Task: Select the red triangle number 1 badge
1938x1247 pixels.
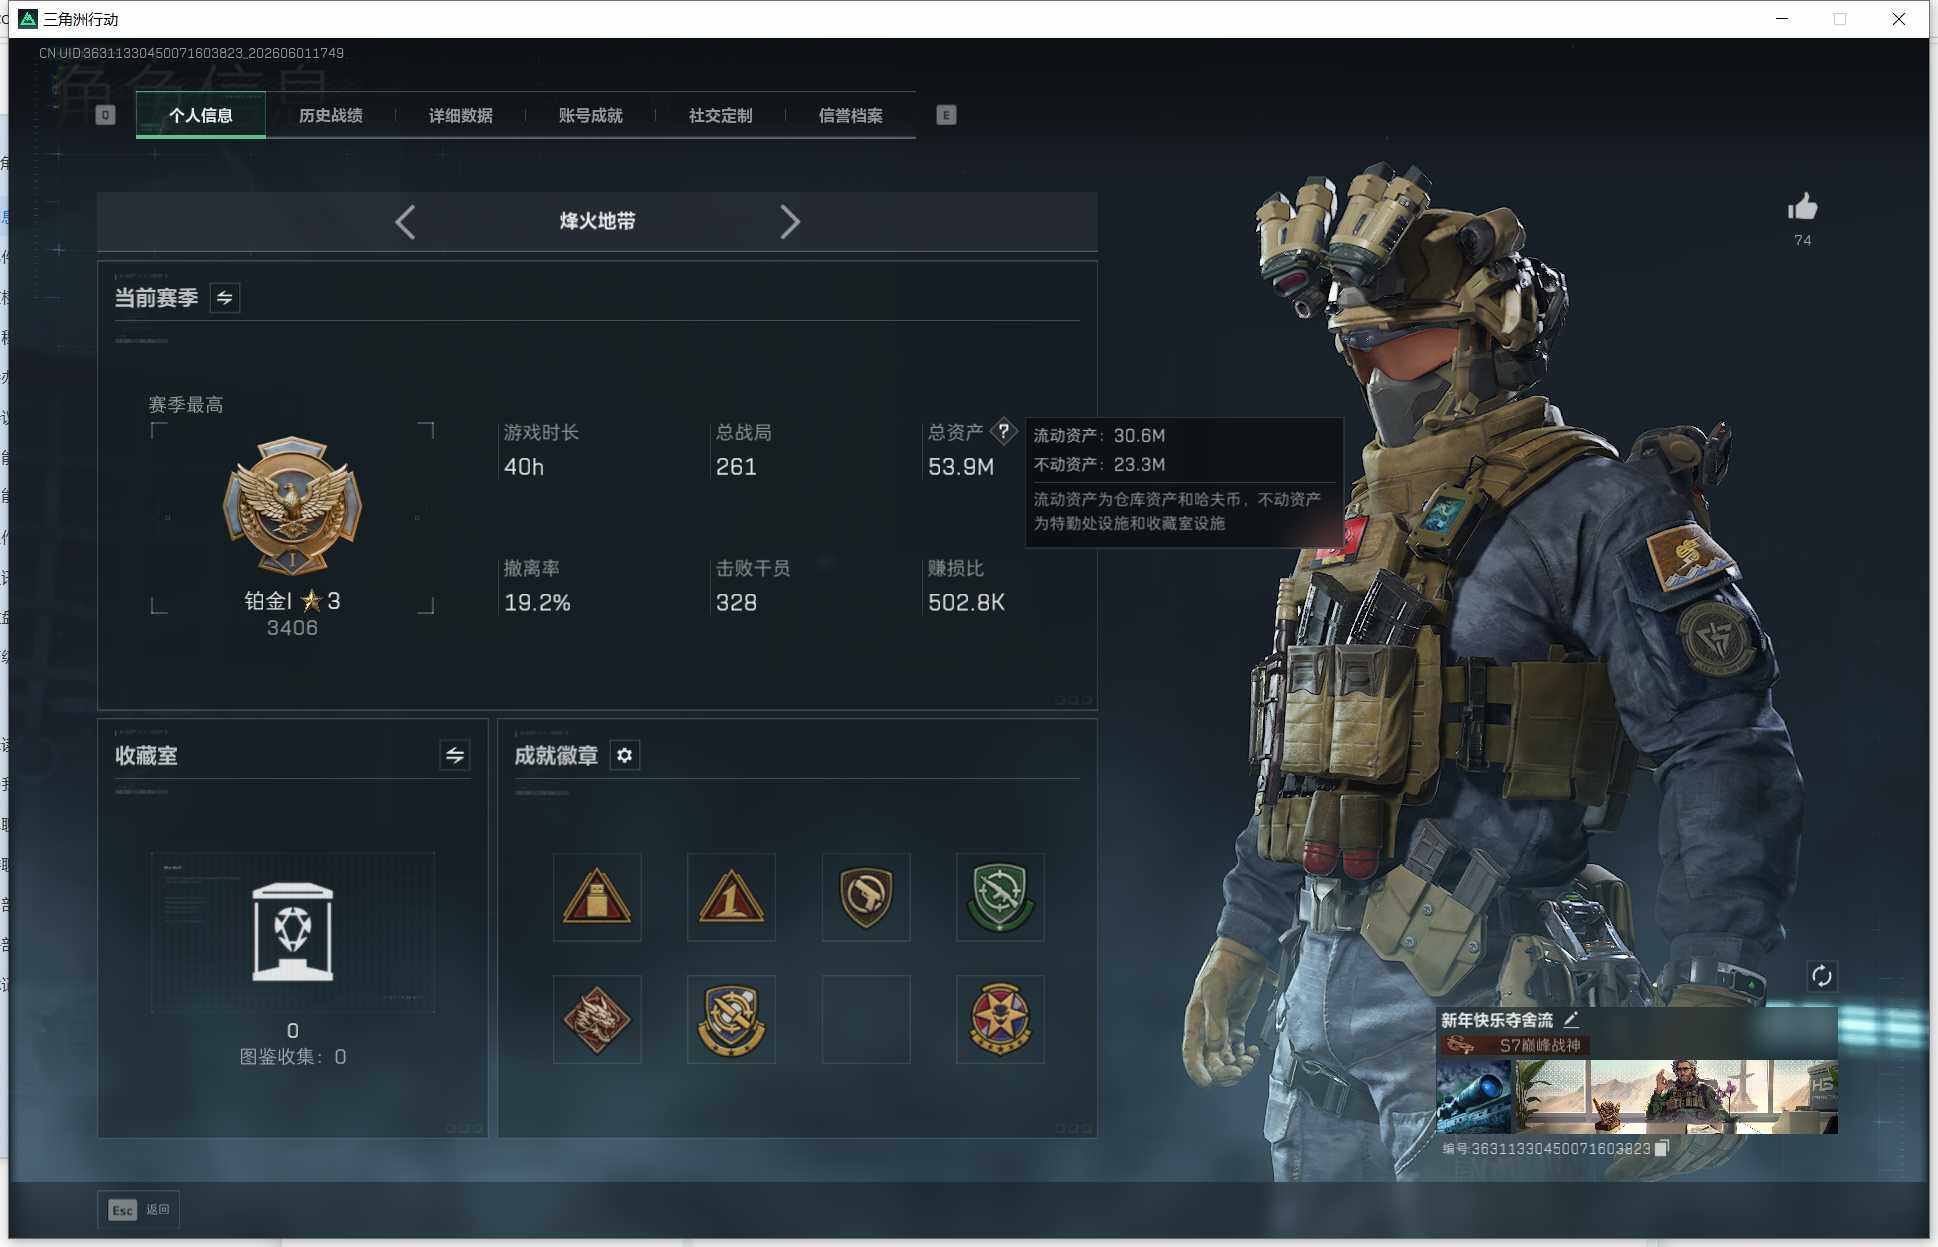Action: (x=731, y=897)
